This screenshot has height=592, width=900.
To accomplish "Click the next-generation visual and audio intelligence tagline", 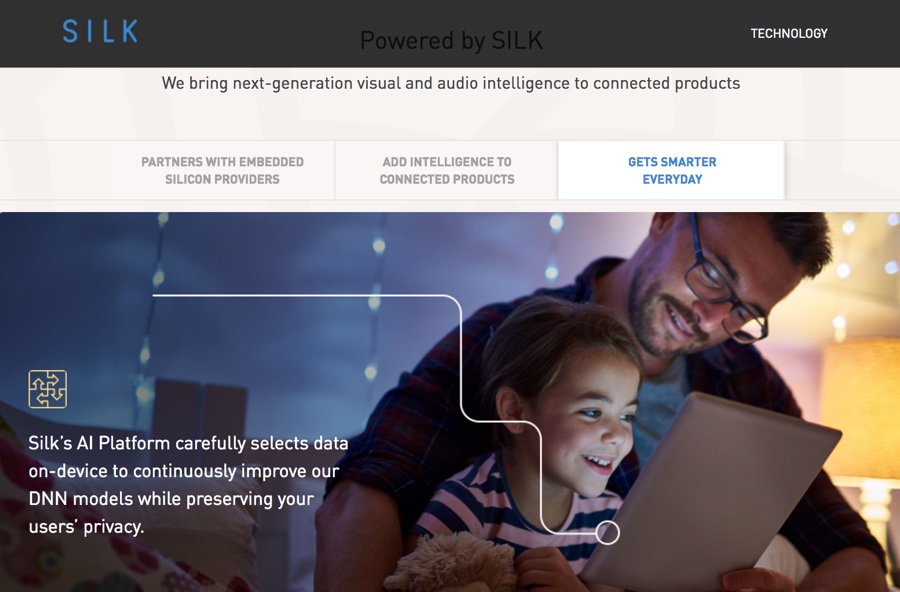I will (451, 83).
